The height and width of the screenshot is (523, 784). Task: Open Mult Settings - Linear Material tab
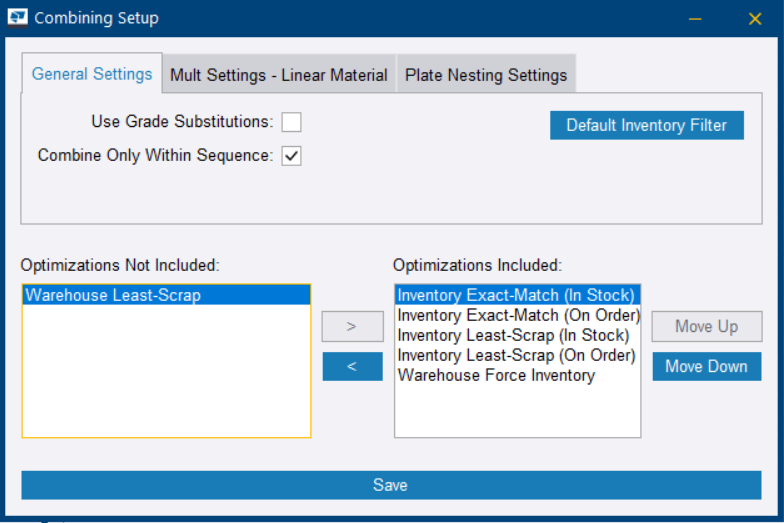279,75
